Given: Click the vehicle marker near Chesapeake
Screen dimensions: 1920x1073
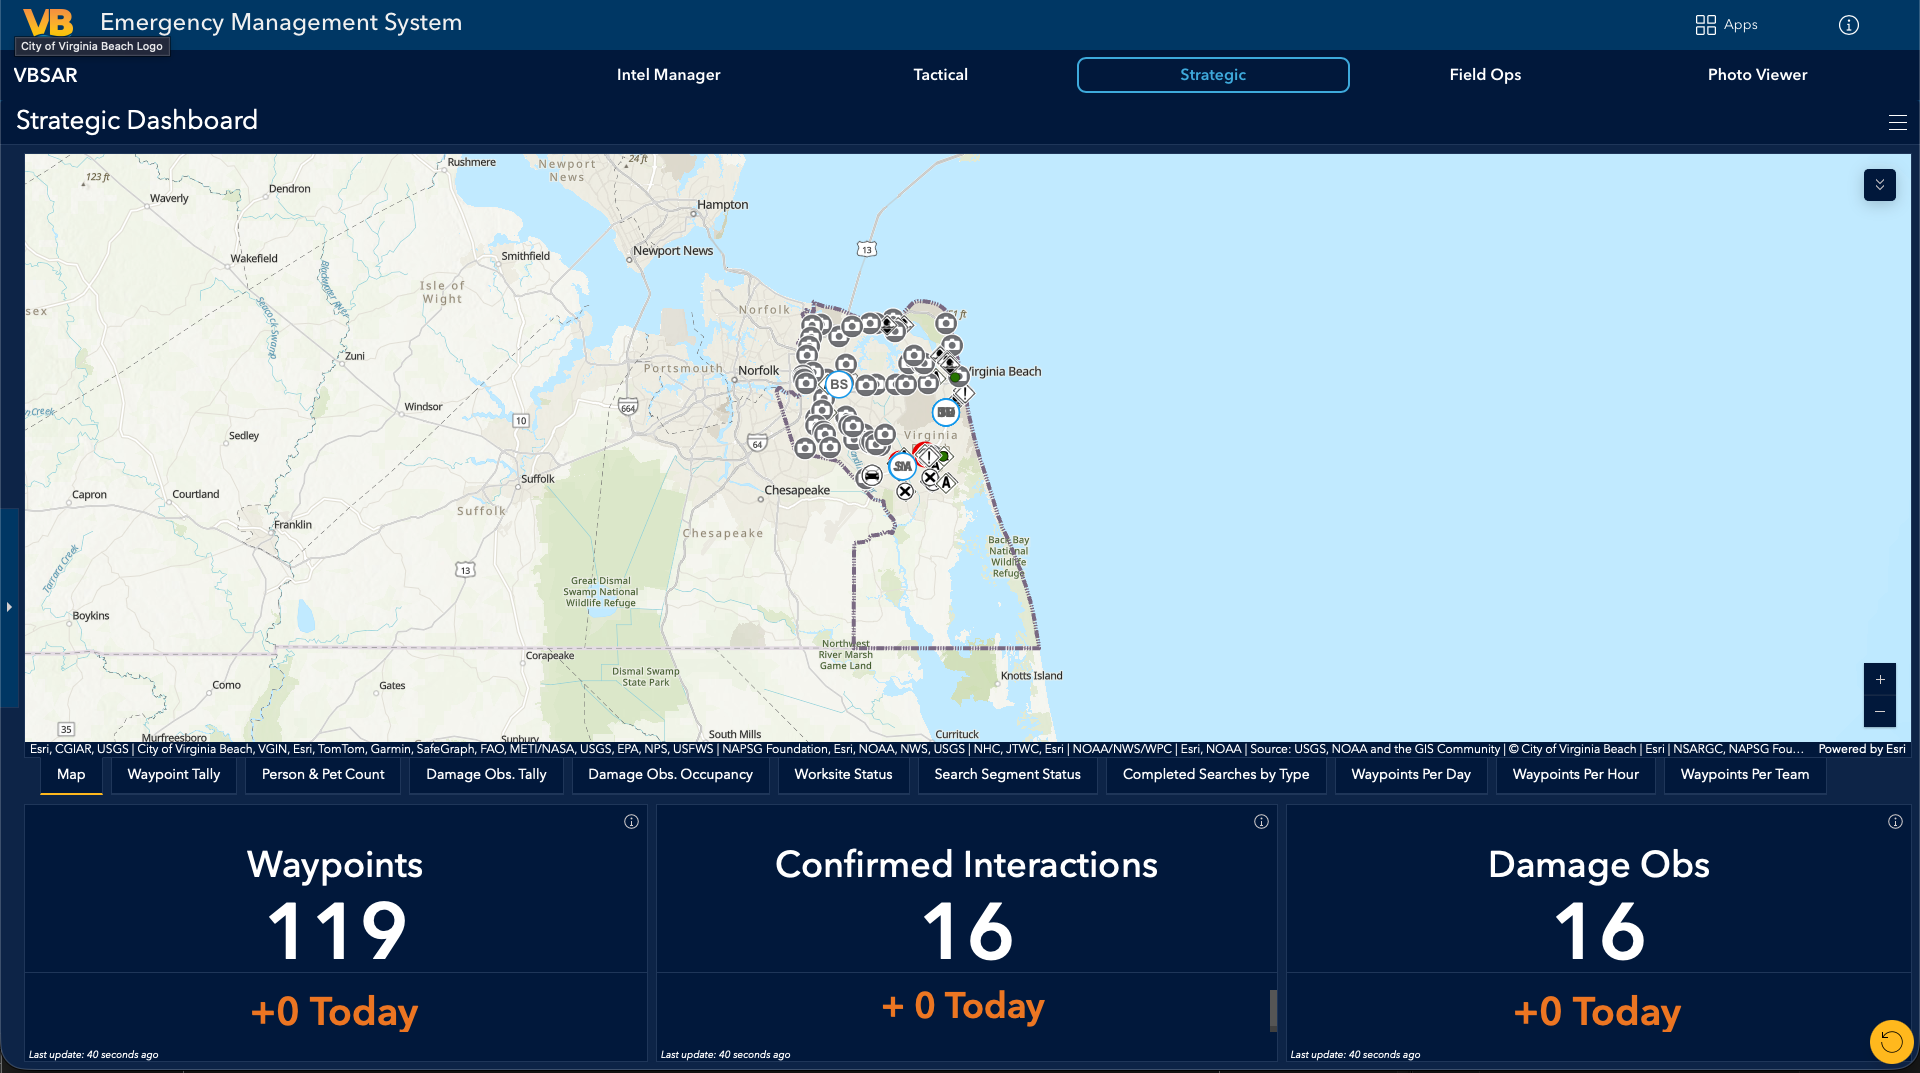Looking at the screenshot, I should coord(871,477).
